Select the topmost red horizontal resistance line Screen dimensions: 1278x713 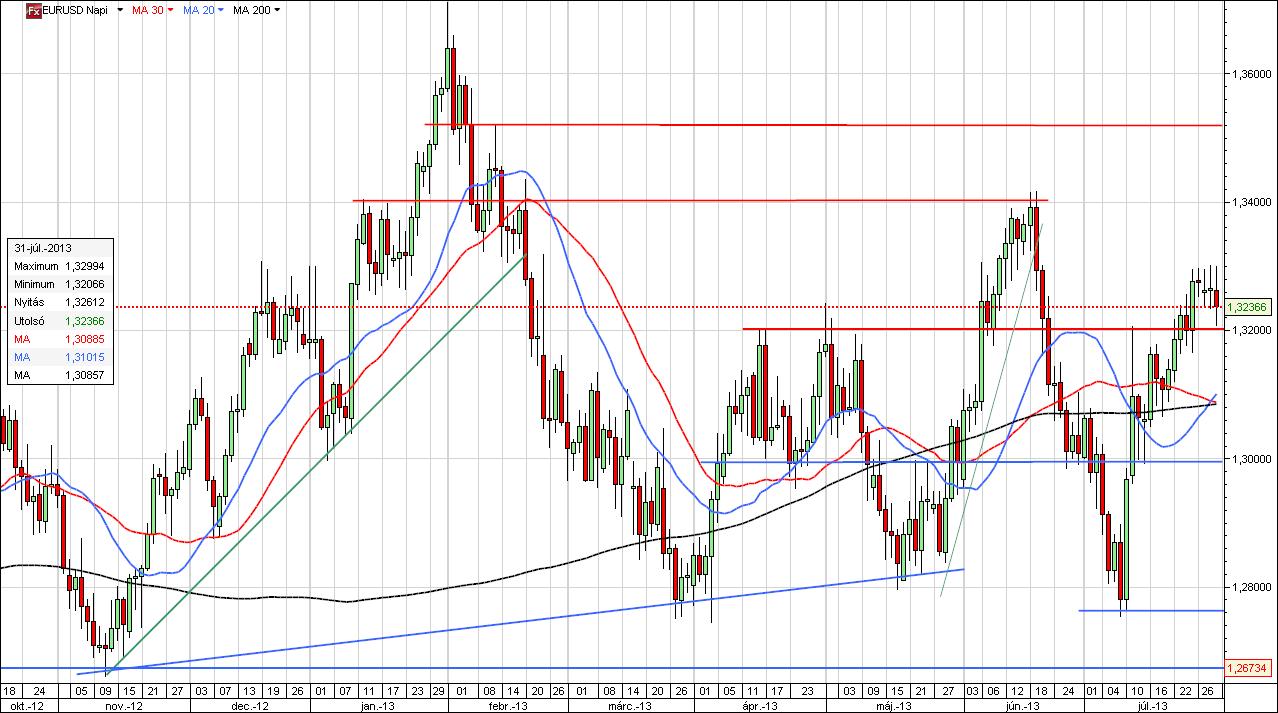tap(824, 125)
